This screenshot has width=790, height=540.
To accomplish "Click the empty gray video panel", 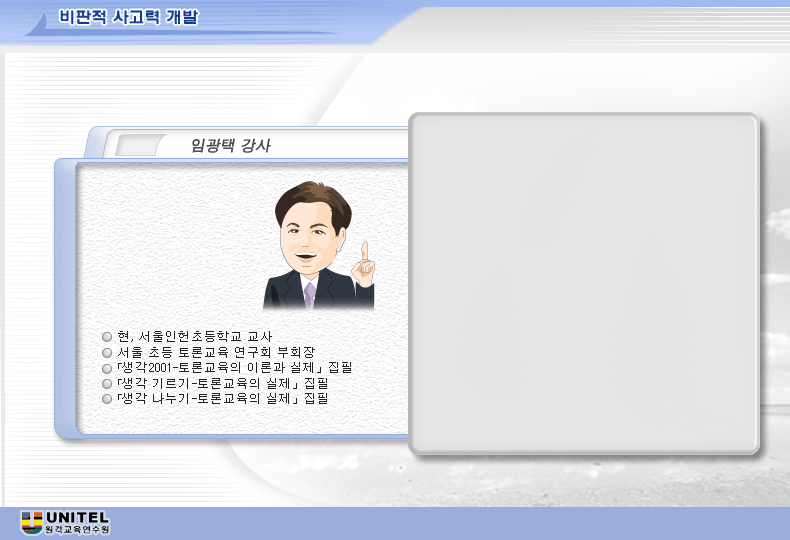I will coord(584,284).
